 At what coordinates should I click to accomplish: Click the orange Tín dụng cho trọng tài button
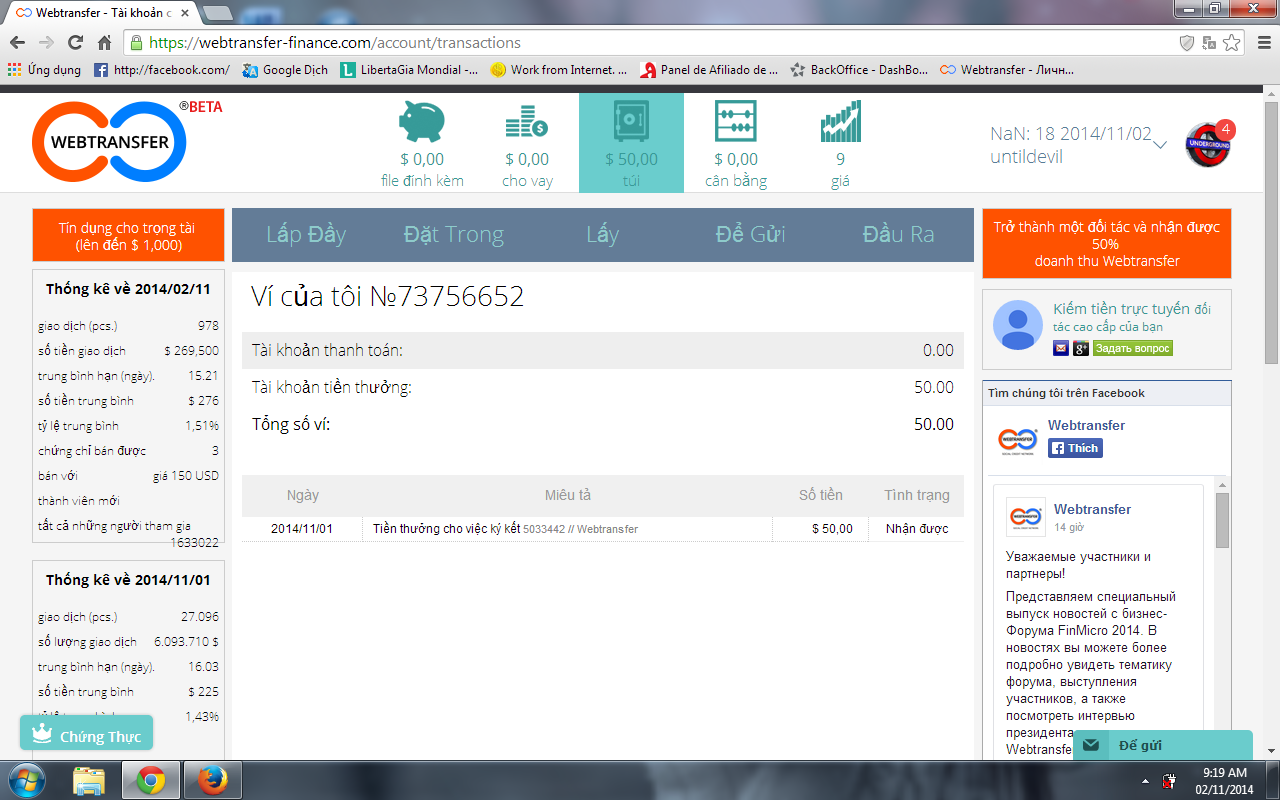tap(127, 237)
